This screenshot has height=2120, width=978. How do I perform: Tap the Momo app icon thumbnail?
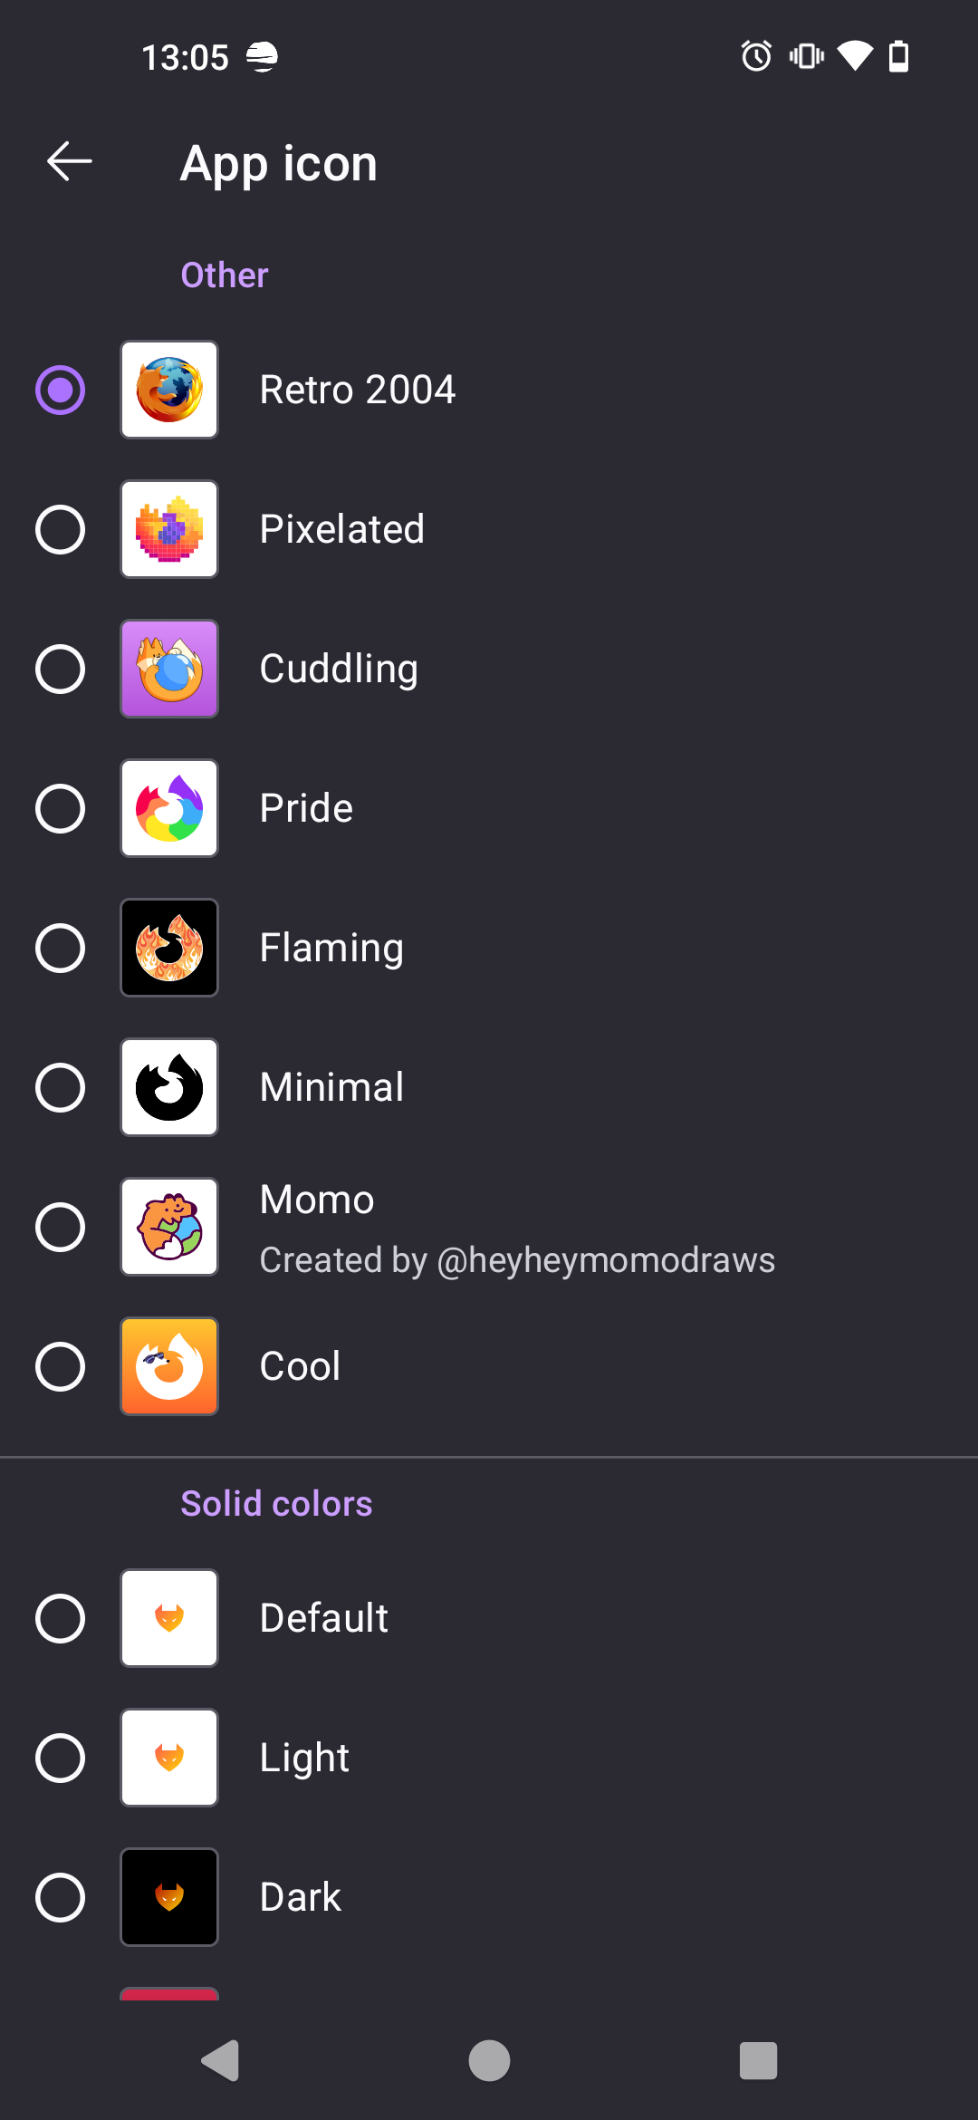point(169,1227)
